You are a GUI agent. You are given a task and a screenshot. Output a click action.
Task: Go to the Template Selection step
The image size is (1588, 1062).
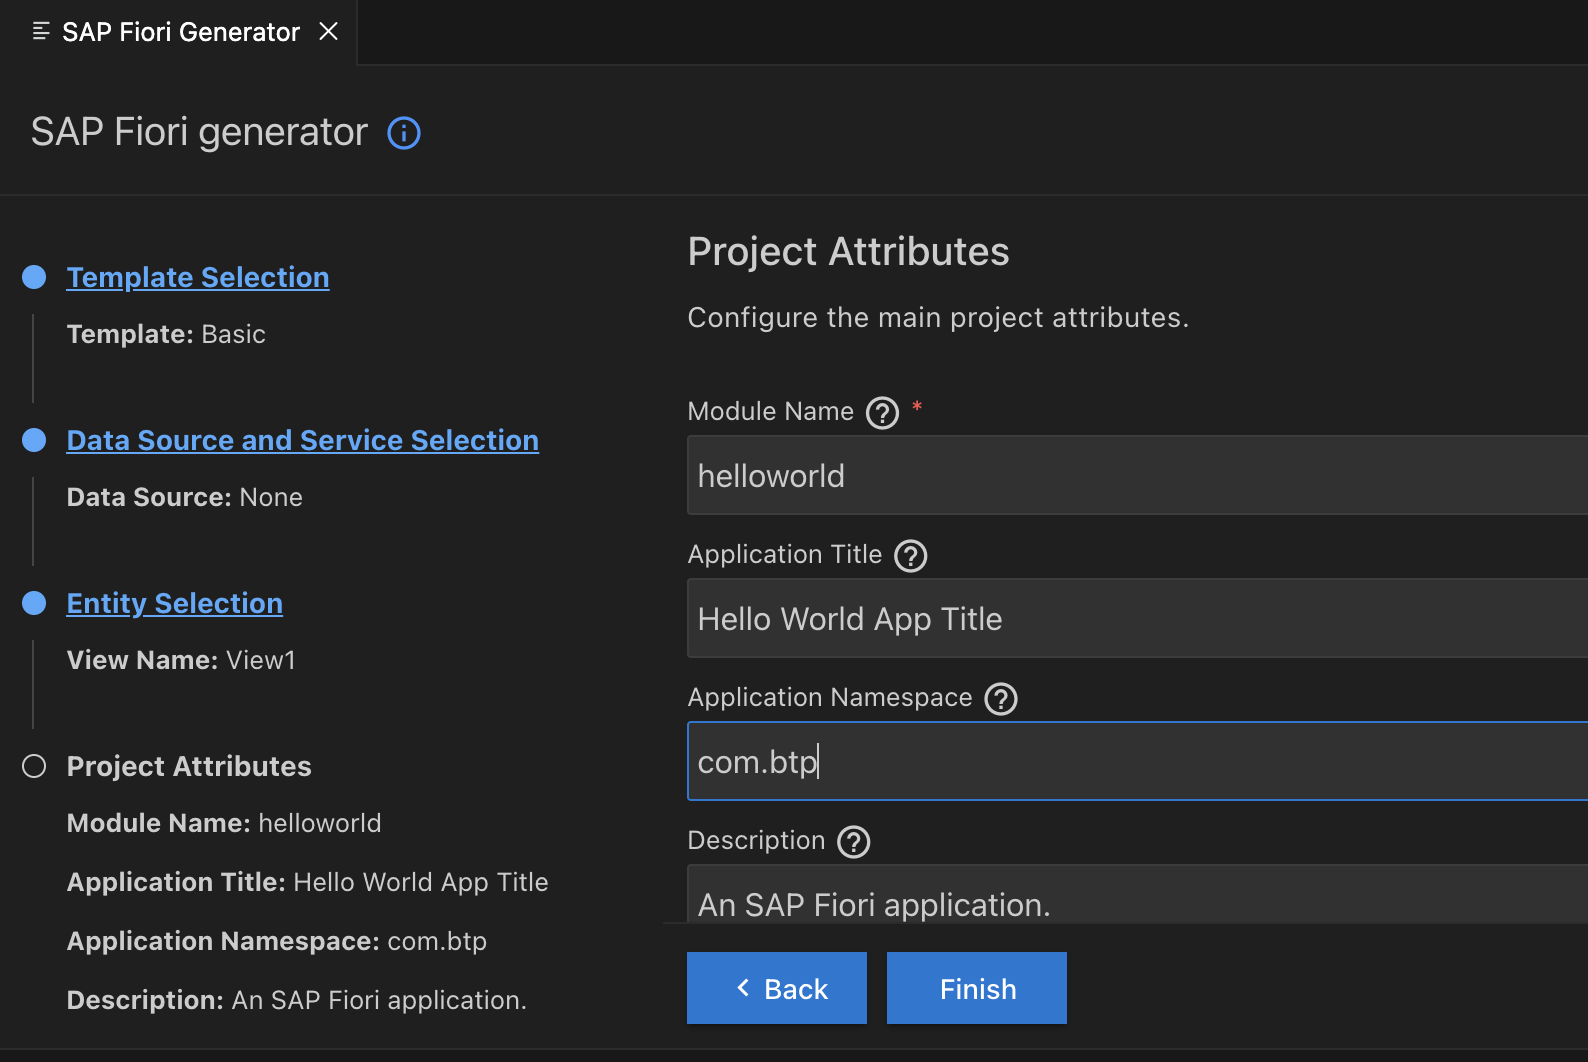pyautogui.click(x=198, y=277)
